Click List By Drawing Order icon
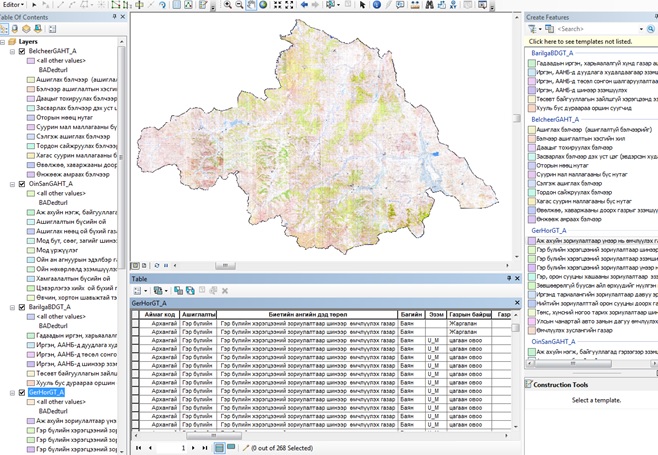The width and height of the screenshot is (658, 455). [x=4, y=29]
